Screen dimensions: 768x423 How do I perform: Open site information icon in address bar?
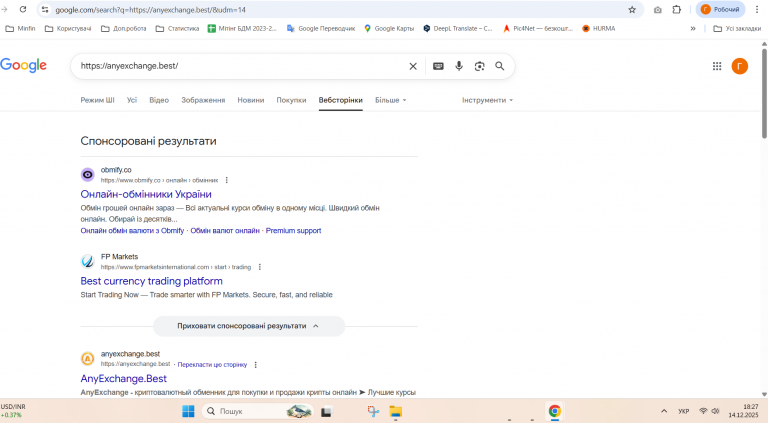tap(45, 9)
